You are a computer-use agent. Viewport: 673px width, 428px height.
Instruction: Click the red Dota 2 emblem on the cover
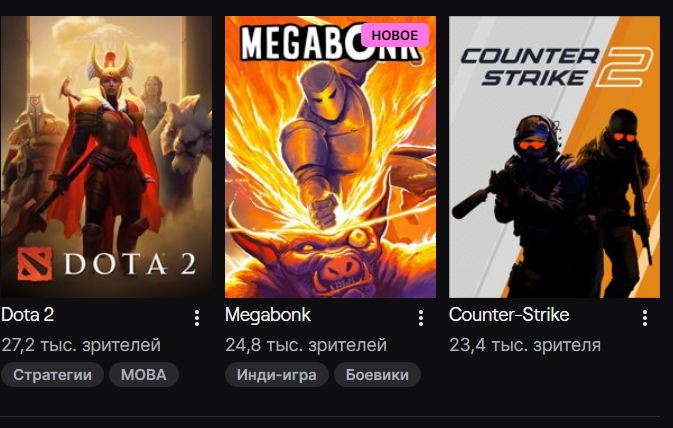point(35,264)
